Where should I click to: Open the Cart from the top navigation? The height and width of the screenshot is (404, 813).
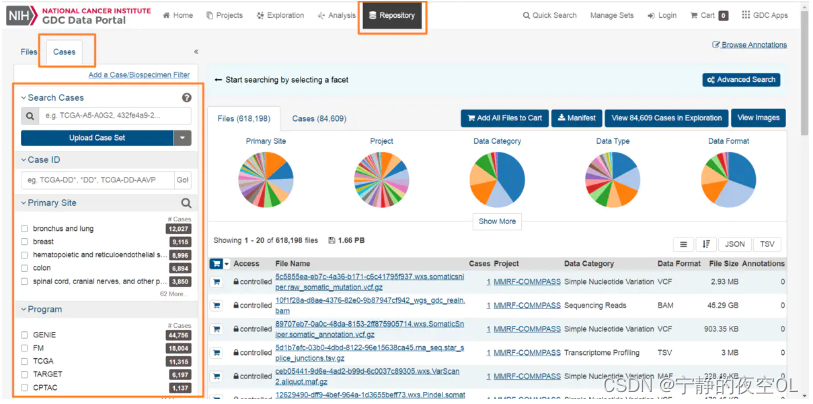point(709,16)
